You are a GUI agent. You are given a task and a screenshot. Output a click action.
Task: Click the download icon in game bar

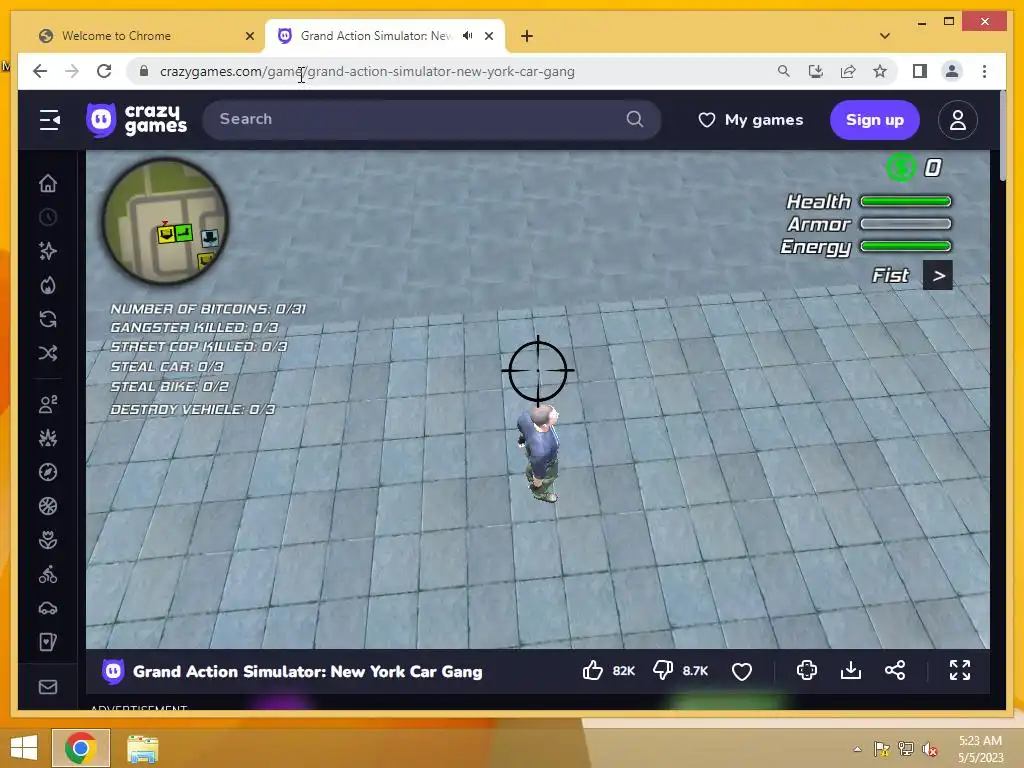click(850, 670)
